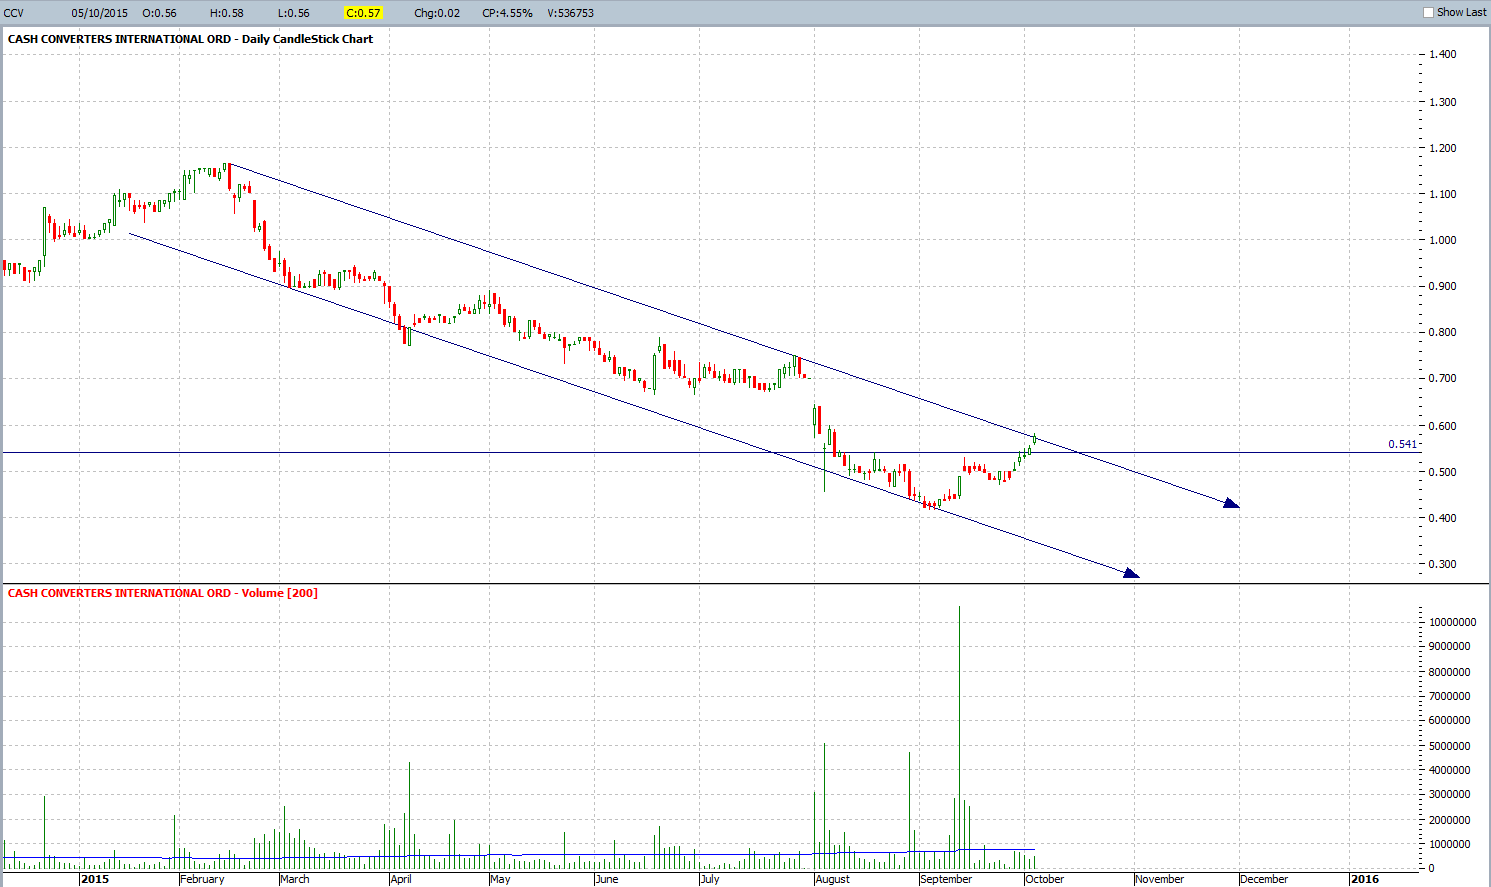Image resolution: width=1491 pixels, height=887 pixels.
Task: Select the March label on time axis
Action: coord(295,879)
